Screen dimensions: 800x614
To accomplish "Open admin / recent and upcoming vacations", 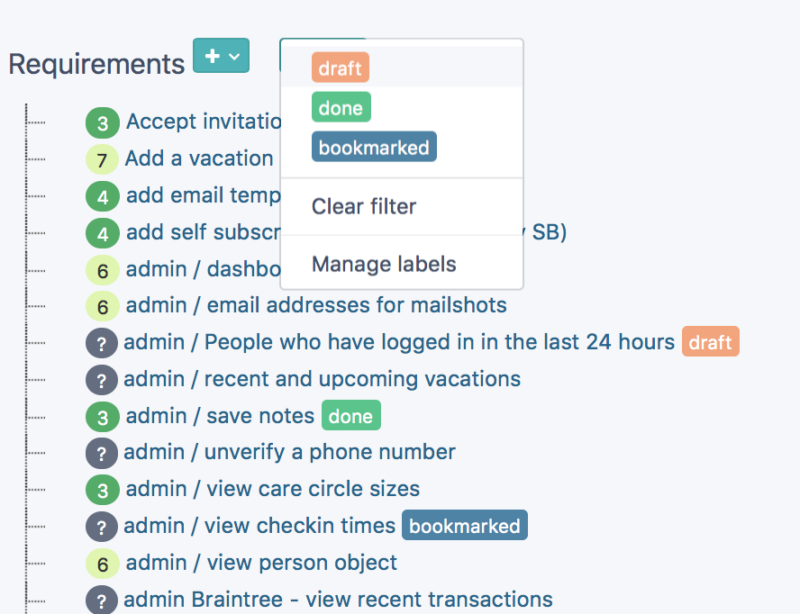I will [322, 379].
